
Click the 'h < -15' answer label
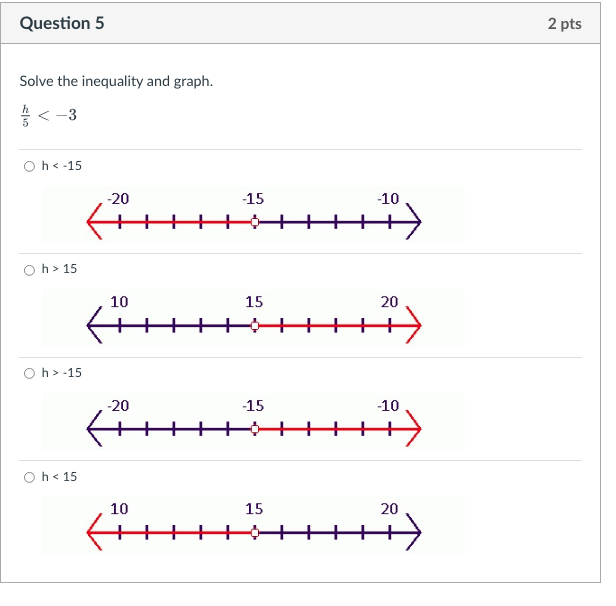click(62, 166)
